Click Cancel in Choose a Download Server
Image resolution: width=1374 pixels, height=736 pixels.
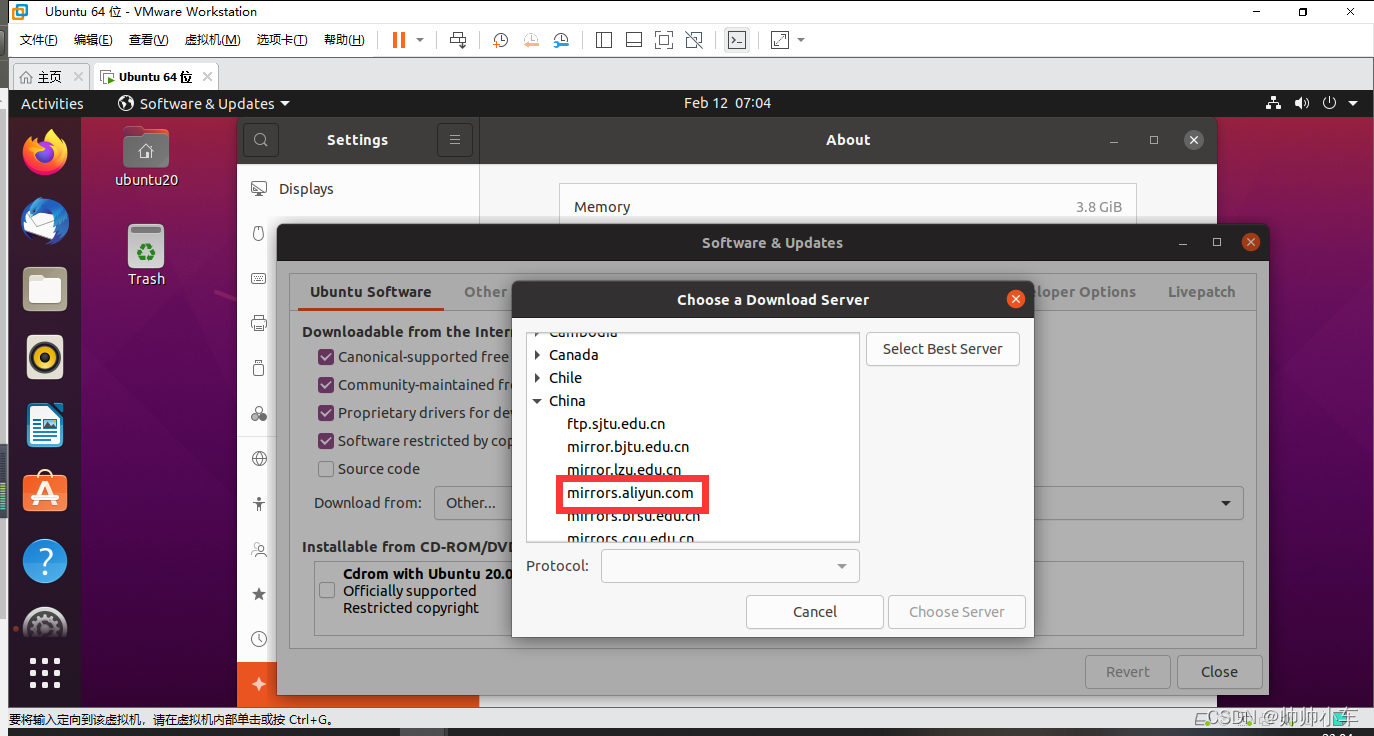click(x=815, y=612)
